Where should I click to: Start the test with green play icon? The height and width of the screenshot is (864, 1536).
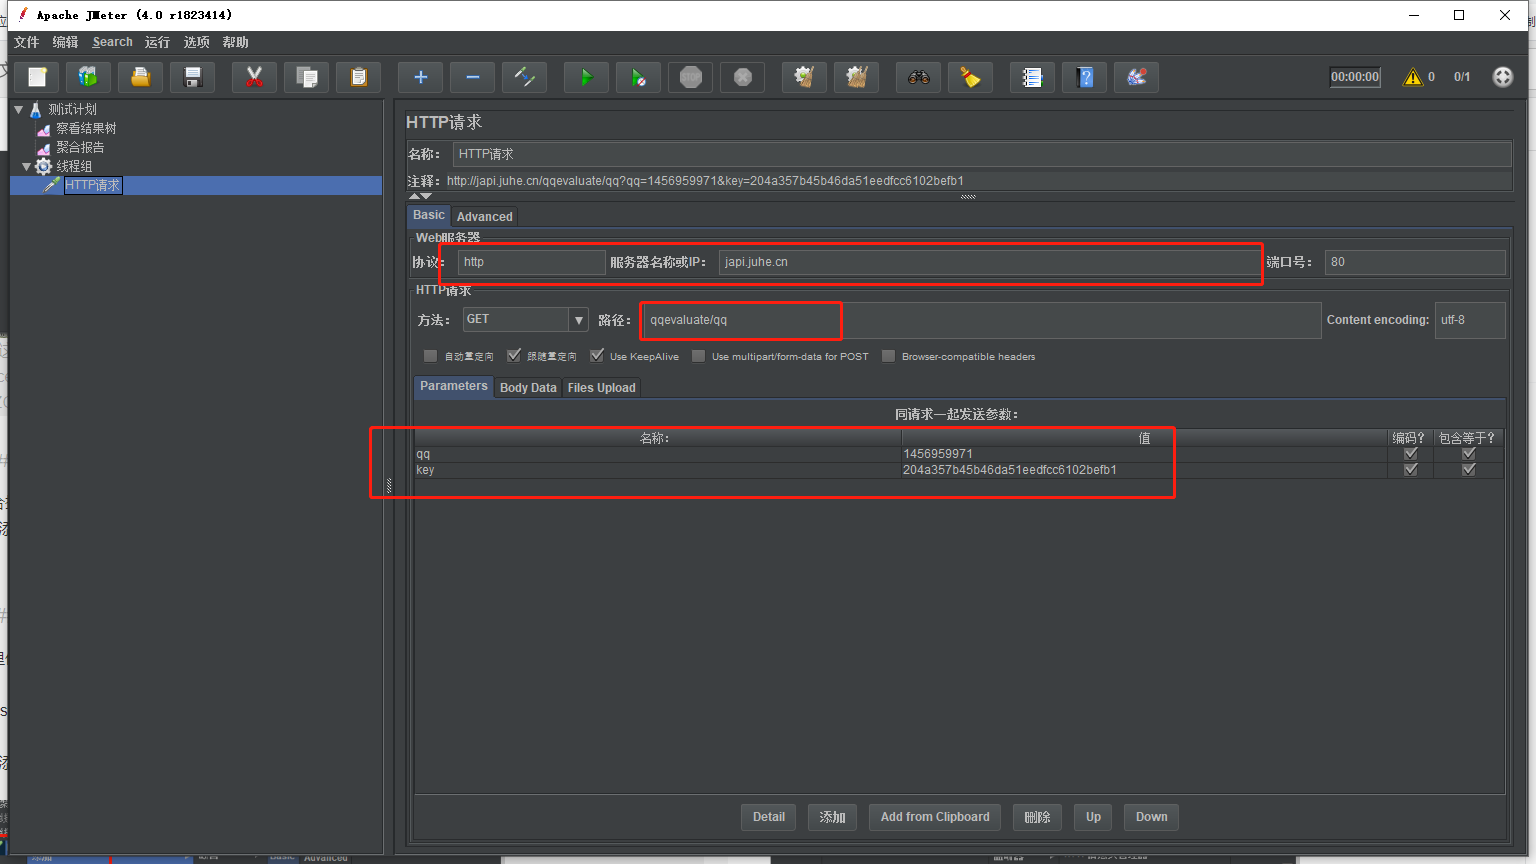[x=587, y=77]
